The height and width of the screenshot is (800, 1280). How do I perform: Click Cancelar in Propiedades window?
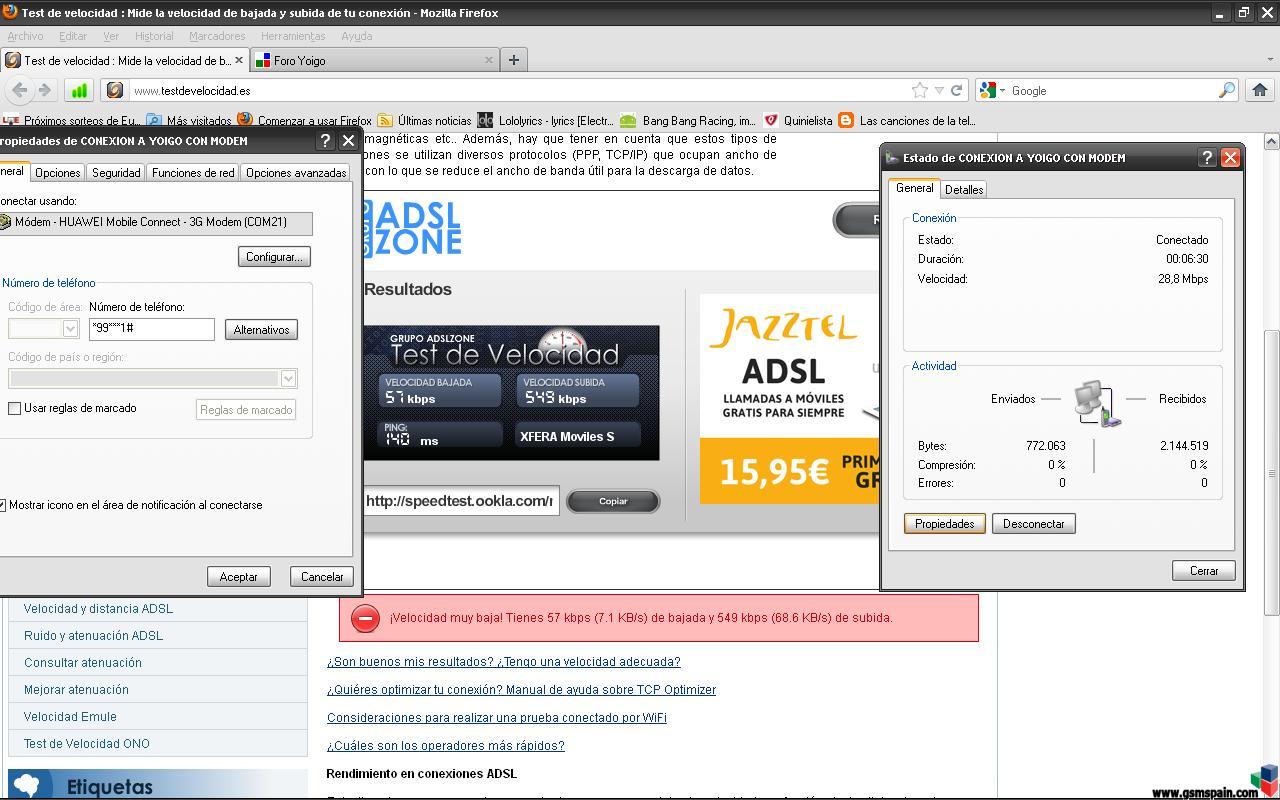point(322,577)
